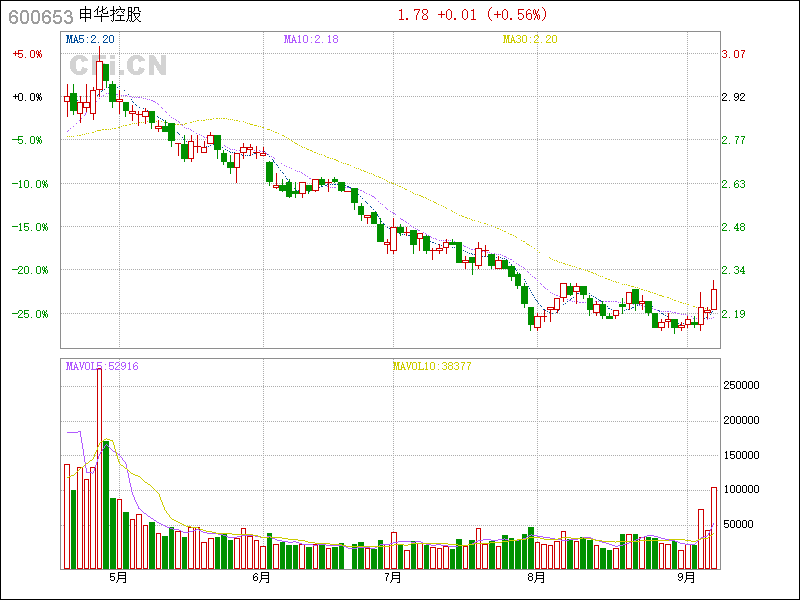Select the stock name 申华控股

pos(110,16)
